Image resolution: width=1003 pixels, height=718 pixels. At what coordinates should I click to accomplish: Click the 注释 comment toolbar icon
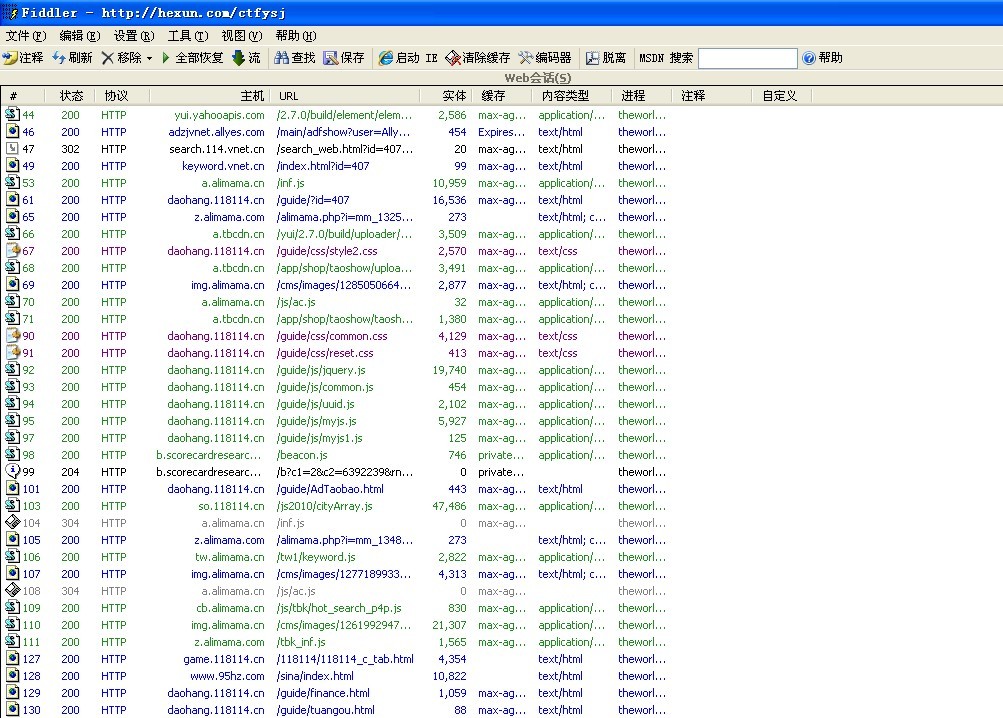[9, 58]
